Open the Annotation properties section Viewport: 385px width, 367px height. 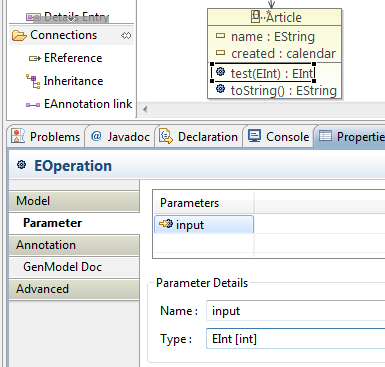(x=74, y=245)
